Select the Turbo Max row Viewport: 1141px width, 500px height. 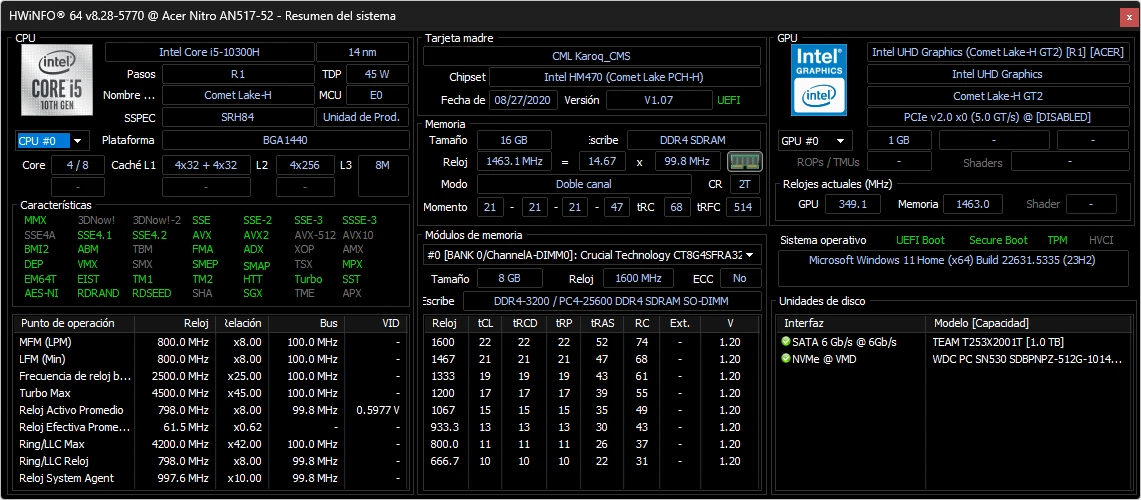[x=209, y=393]
